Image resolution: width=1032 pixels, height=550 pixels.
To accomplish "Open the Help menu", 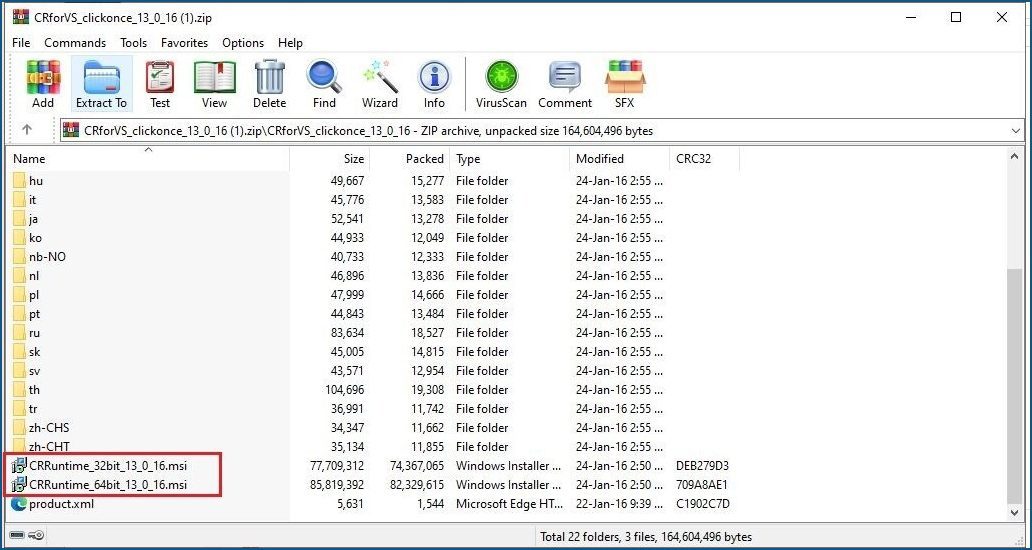I will point(290,43).
